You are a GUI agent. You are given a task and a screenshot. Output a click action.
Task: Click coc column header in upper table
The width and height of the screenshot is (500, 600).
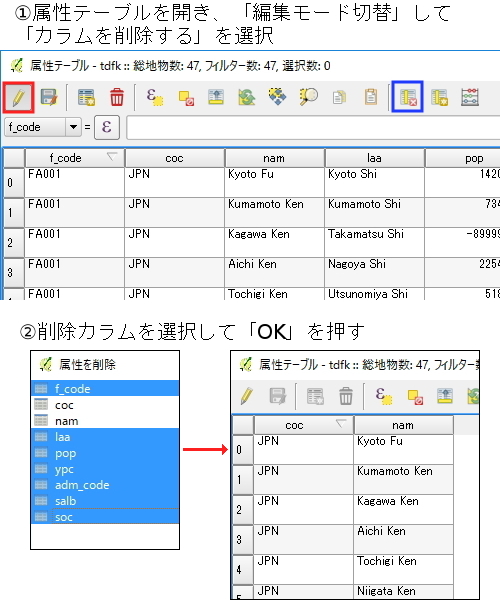coord(174,158)
